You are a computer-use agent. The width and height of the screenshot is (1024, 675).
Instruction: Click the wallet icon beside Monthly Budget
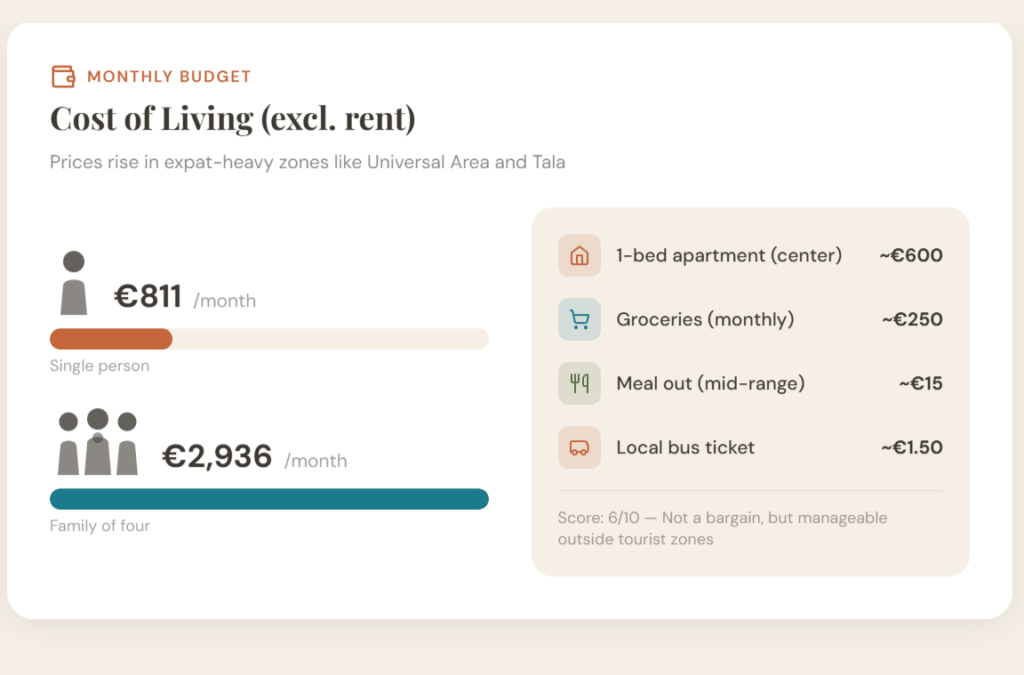(63, 76)
